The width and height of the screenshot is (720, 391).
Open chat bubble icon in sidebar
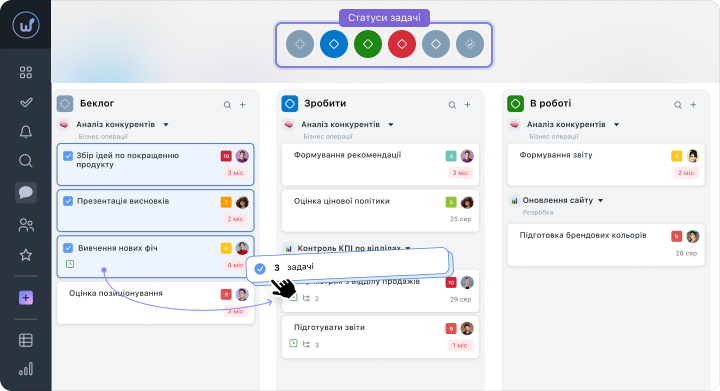pos(26,192)
